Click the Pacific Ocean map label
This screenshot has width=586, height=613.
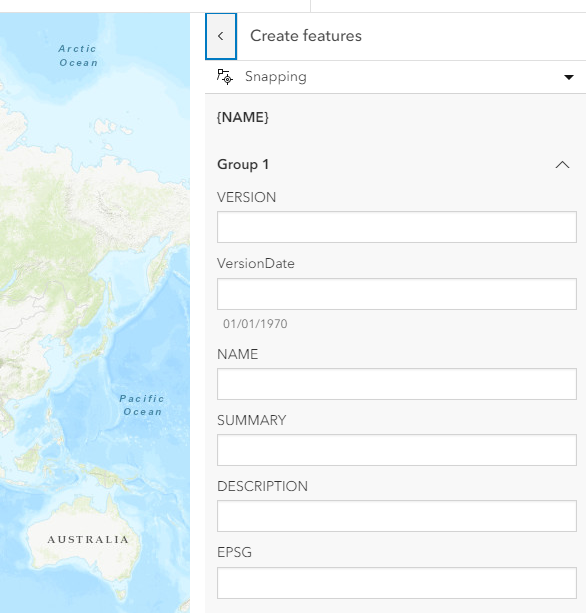(142, 405)
